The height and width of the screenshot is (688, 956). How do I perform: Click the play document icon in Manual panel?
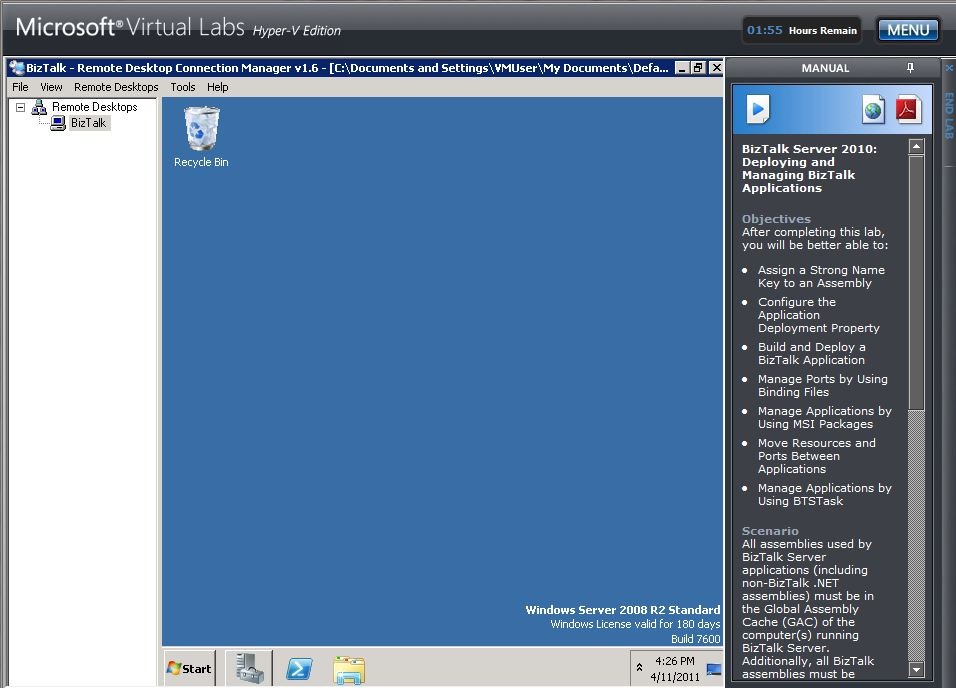pyautogui.click(x=758, y=109)
